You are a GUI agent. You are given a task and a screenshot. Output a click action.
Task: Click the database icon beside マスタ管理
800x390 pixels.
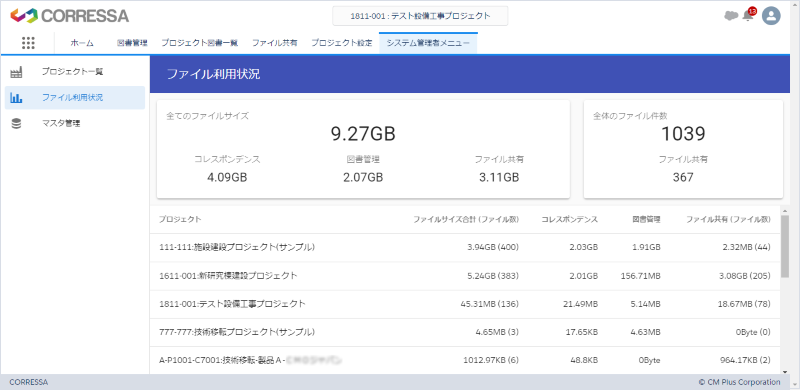pos(16,124)
